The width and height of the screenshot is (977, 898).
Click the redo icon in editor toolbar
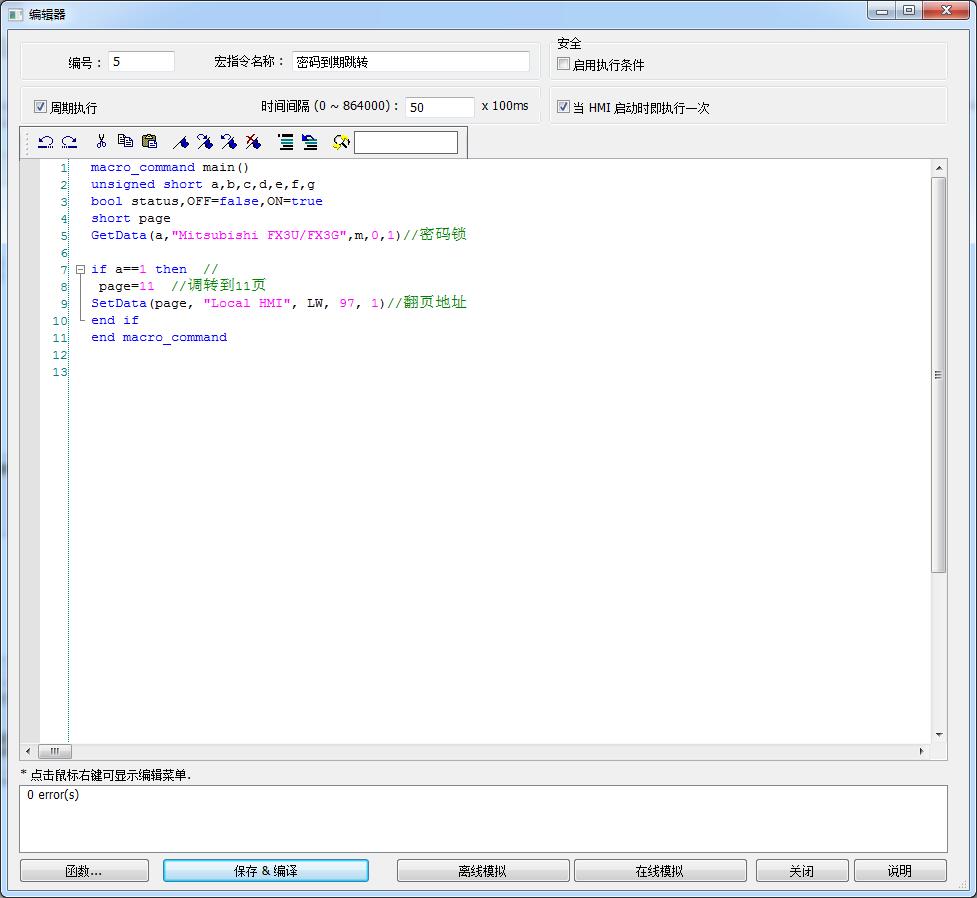click(69, 142)
